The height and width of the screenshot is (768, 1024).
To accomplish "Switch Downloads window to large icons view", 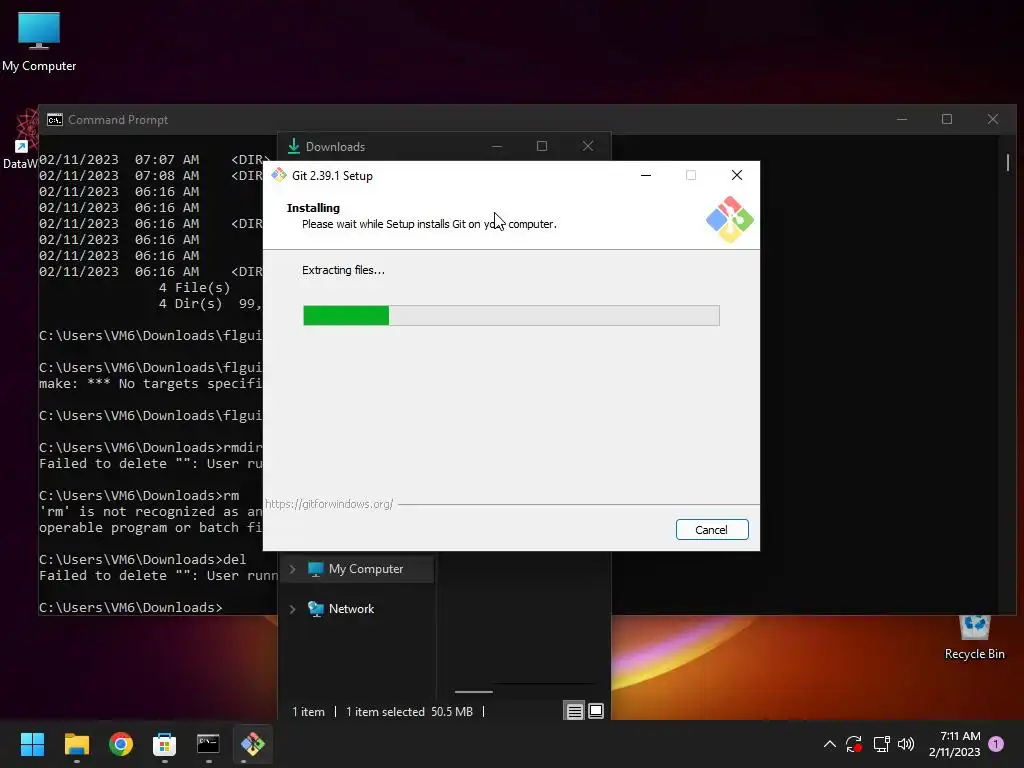I will tap(596, 711).
